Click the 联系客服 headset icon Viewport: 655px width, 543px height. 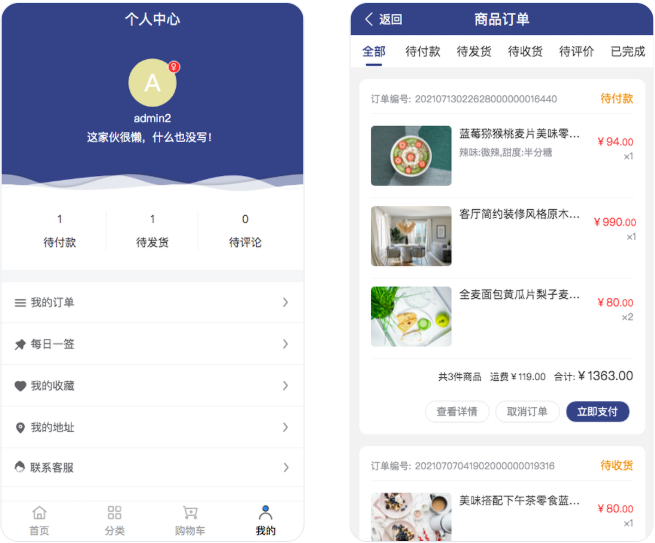coord(20,467)
